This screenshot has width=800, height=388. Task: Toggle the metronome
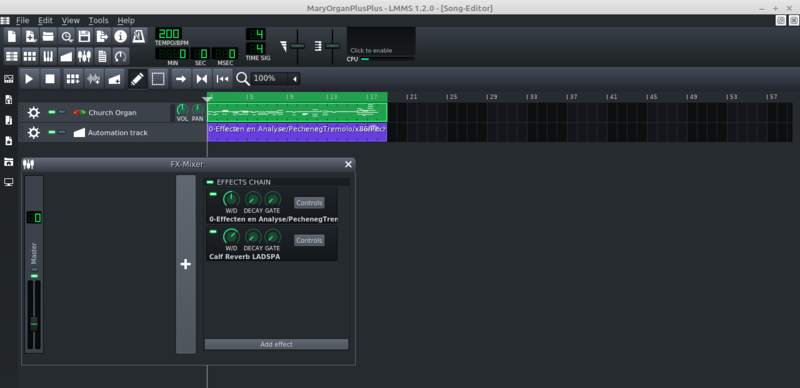pyautogui.click(x=138, y=36)
